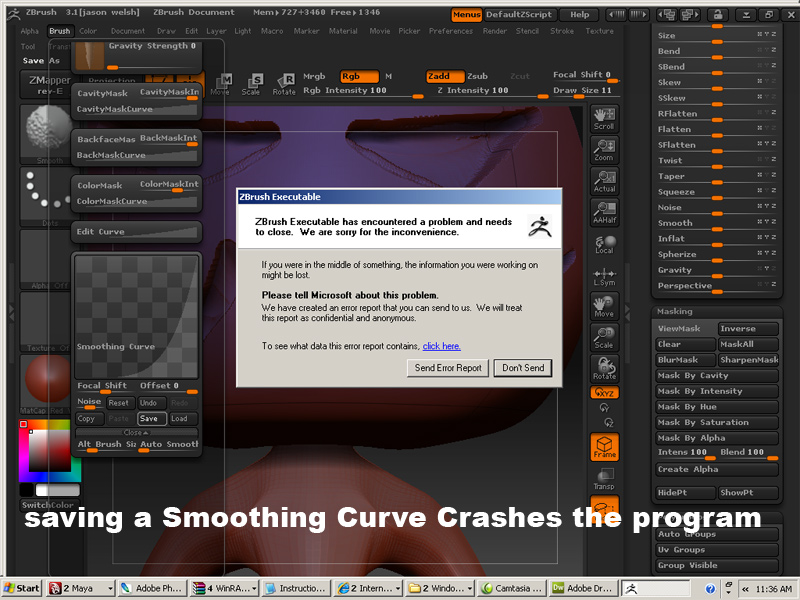Toggle the M material mode
Screen dimensions: 800x600
(388, 76)
